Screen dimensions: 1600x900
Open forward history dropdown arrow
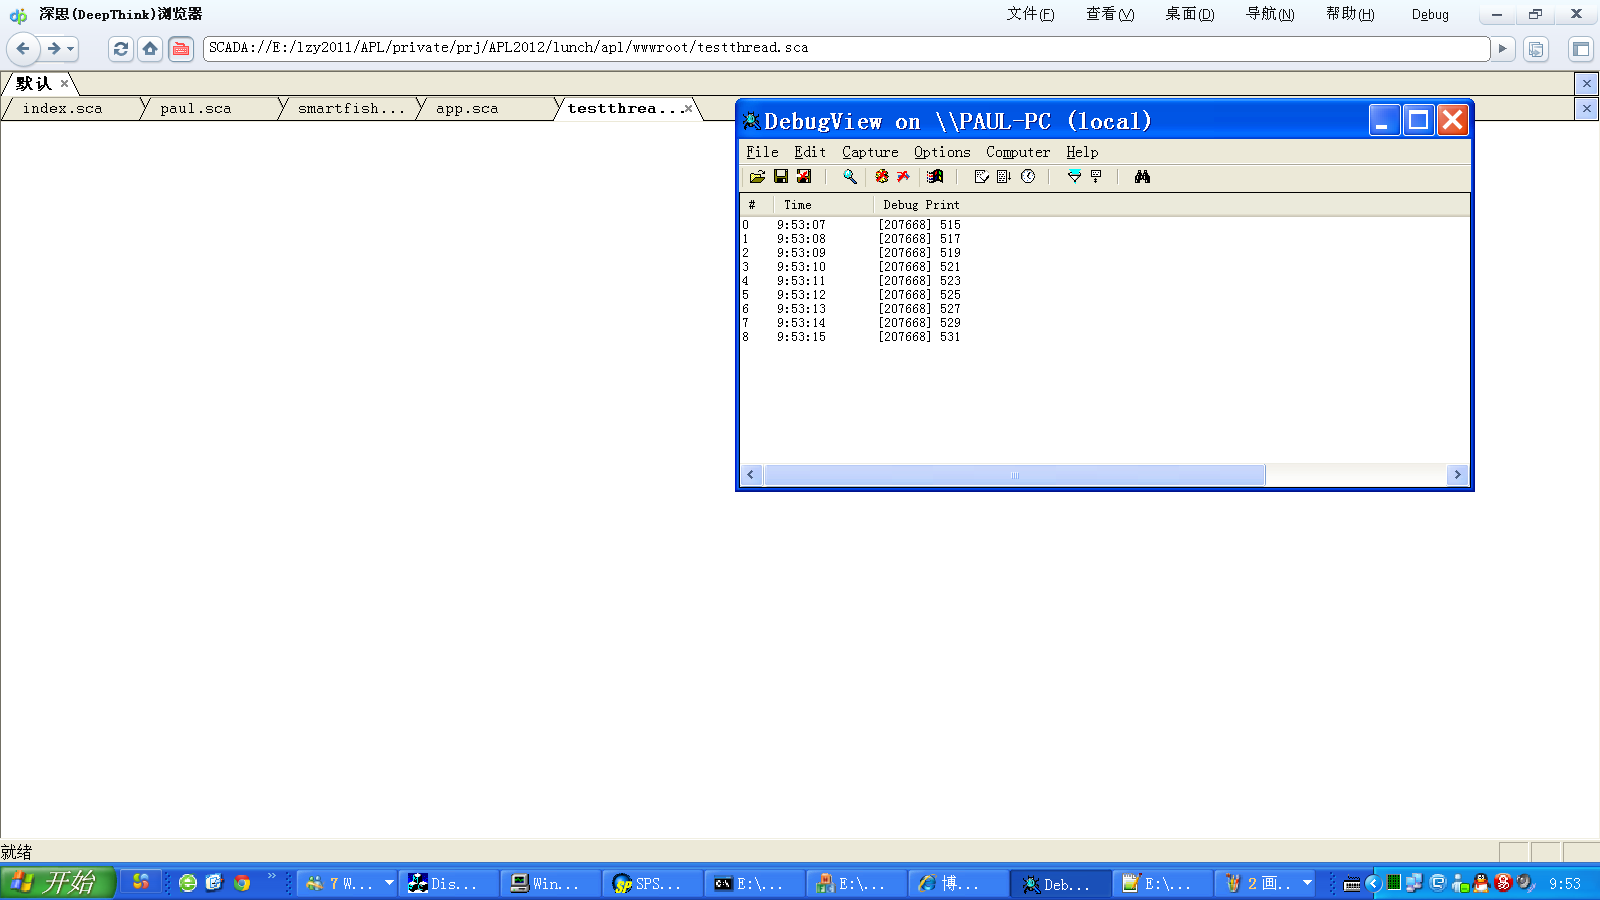(71, 48)
